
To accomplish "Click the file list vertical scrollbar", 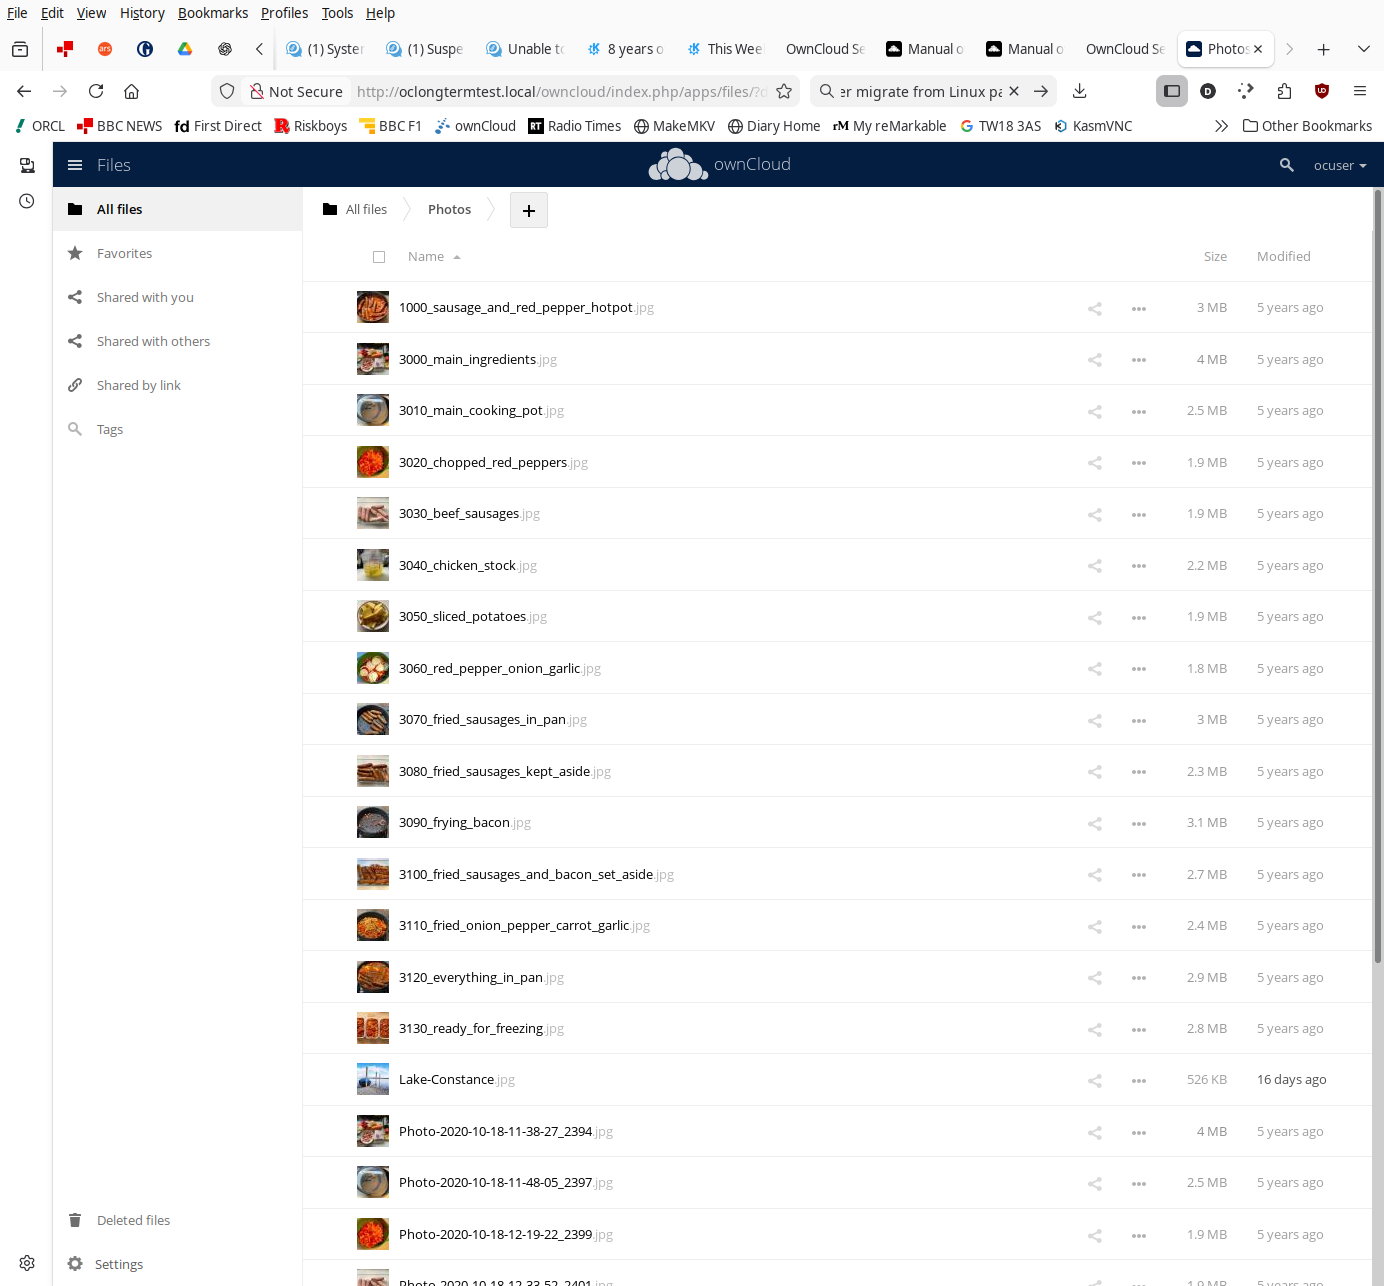I will [x=1377, y=580].
